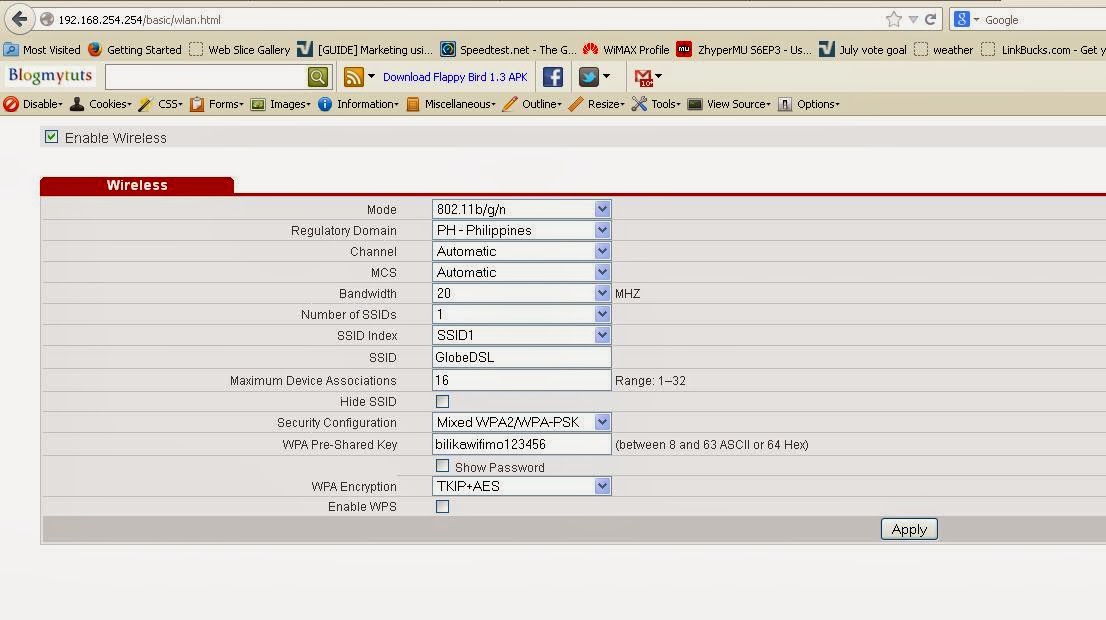1106x620 pixels.
Task: Open the Gmail toolbar icon
Action: (x=643, y=78)
